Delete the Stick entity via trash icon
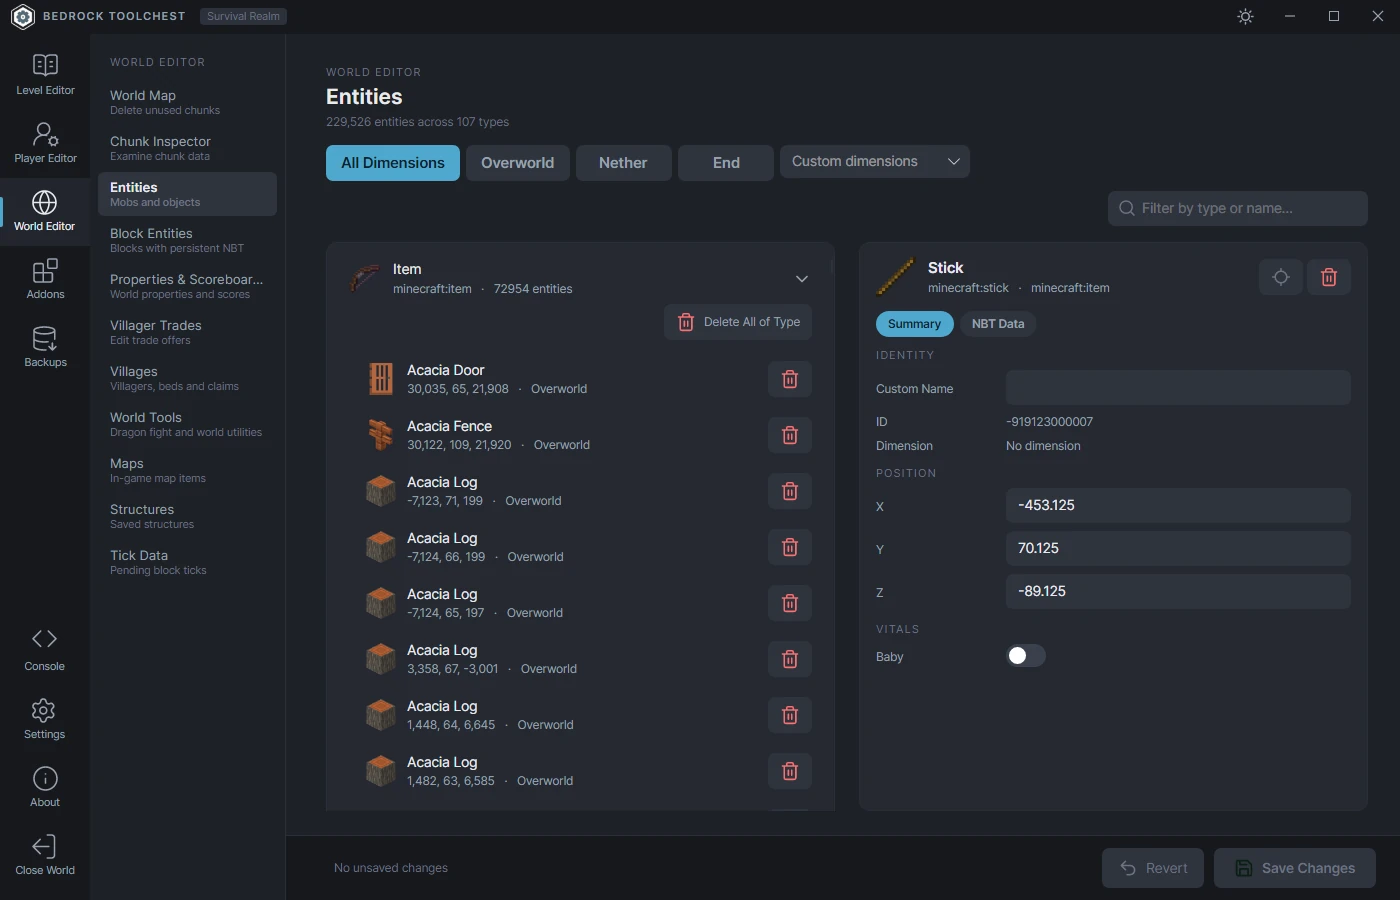The width and height of the screenshot is (1400, 900). (x=1329, y=277)
